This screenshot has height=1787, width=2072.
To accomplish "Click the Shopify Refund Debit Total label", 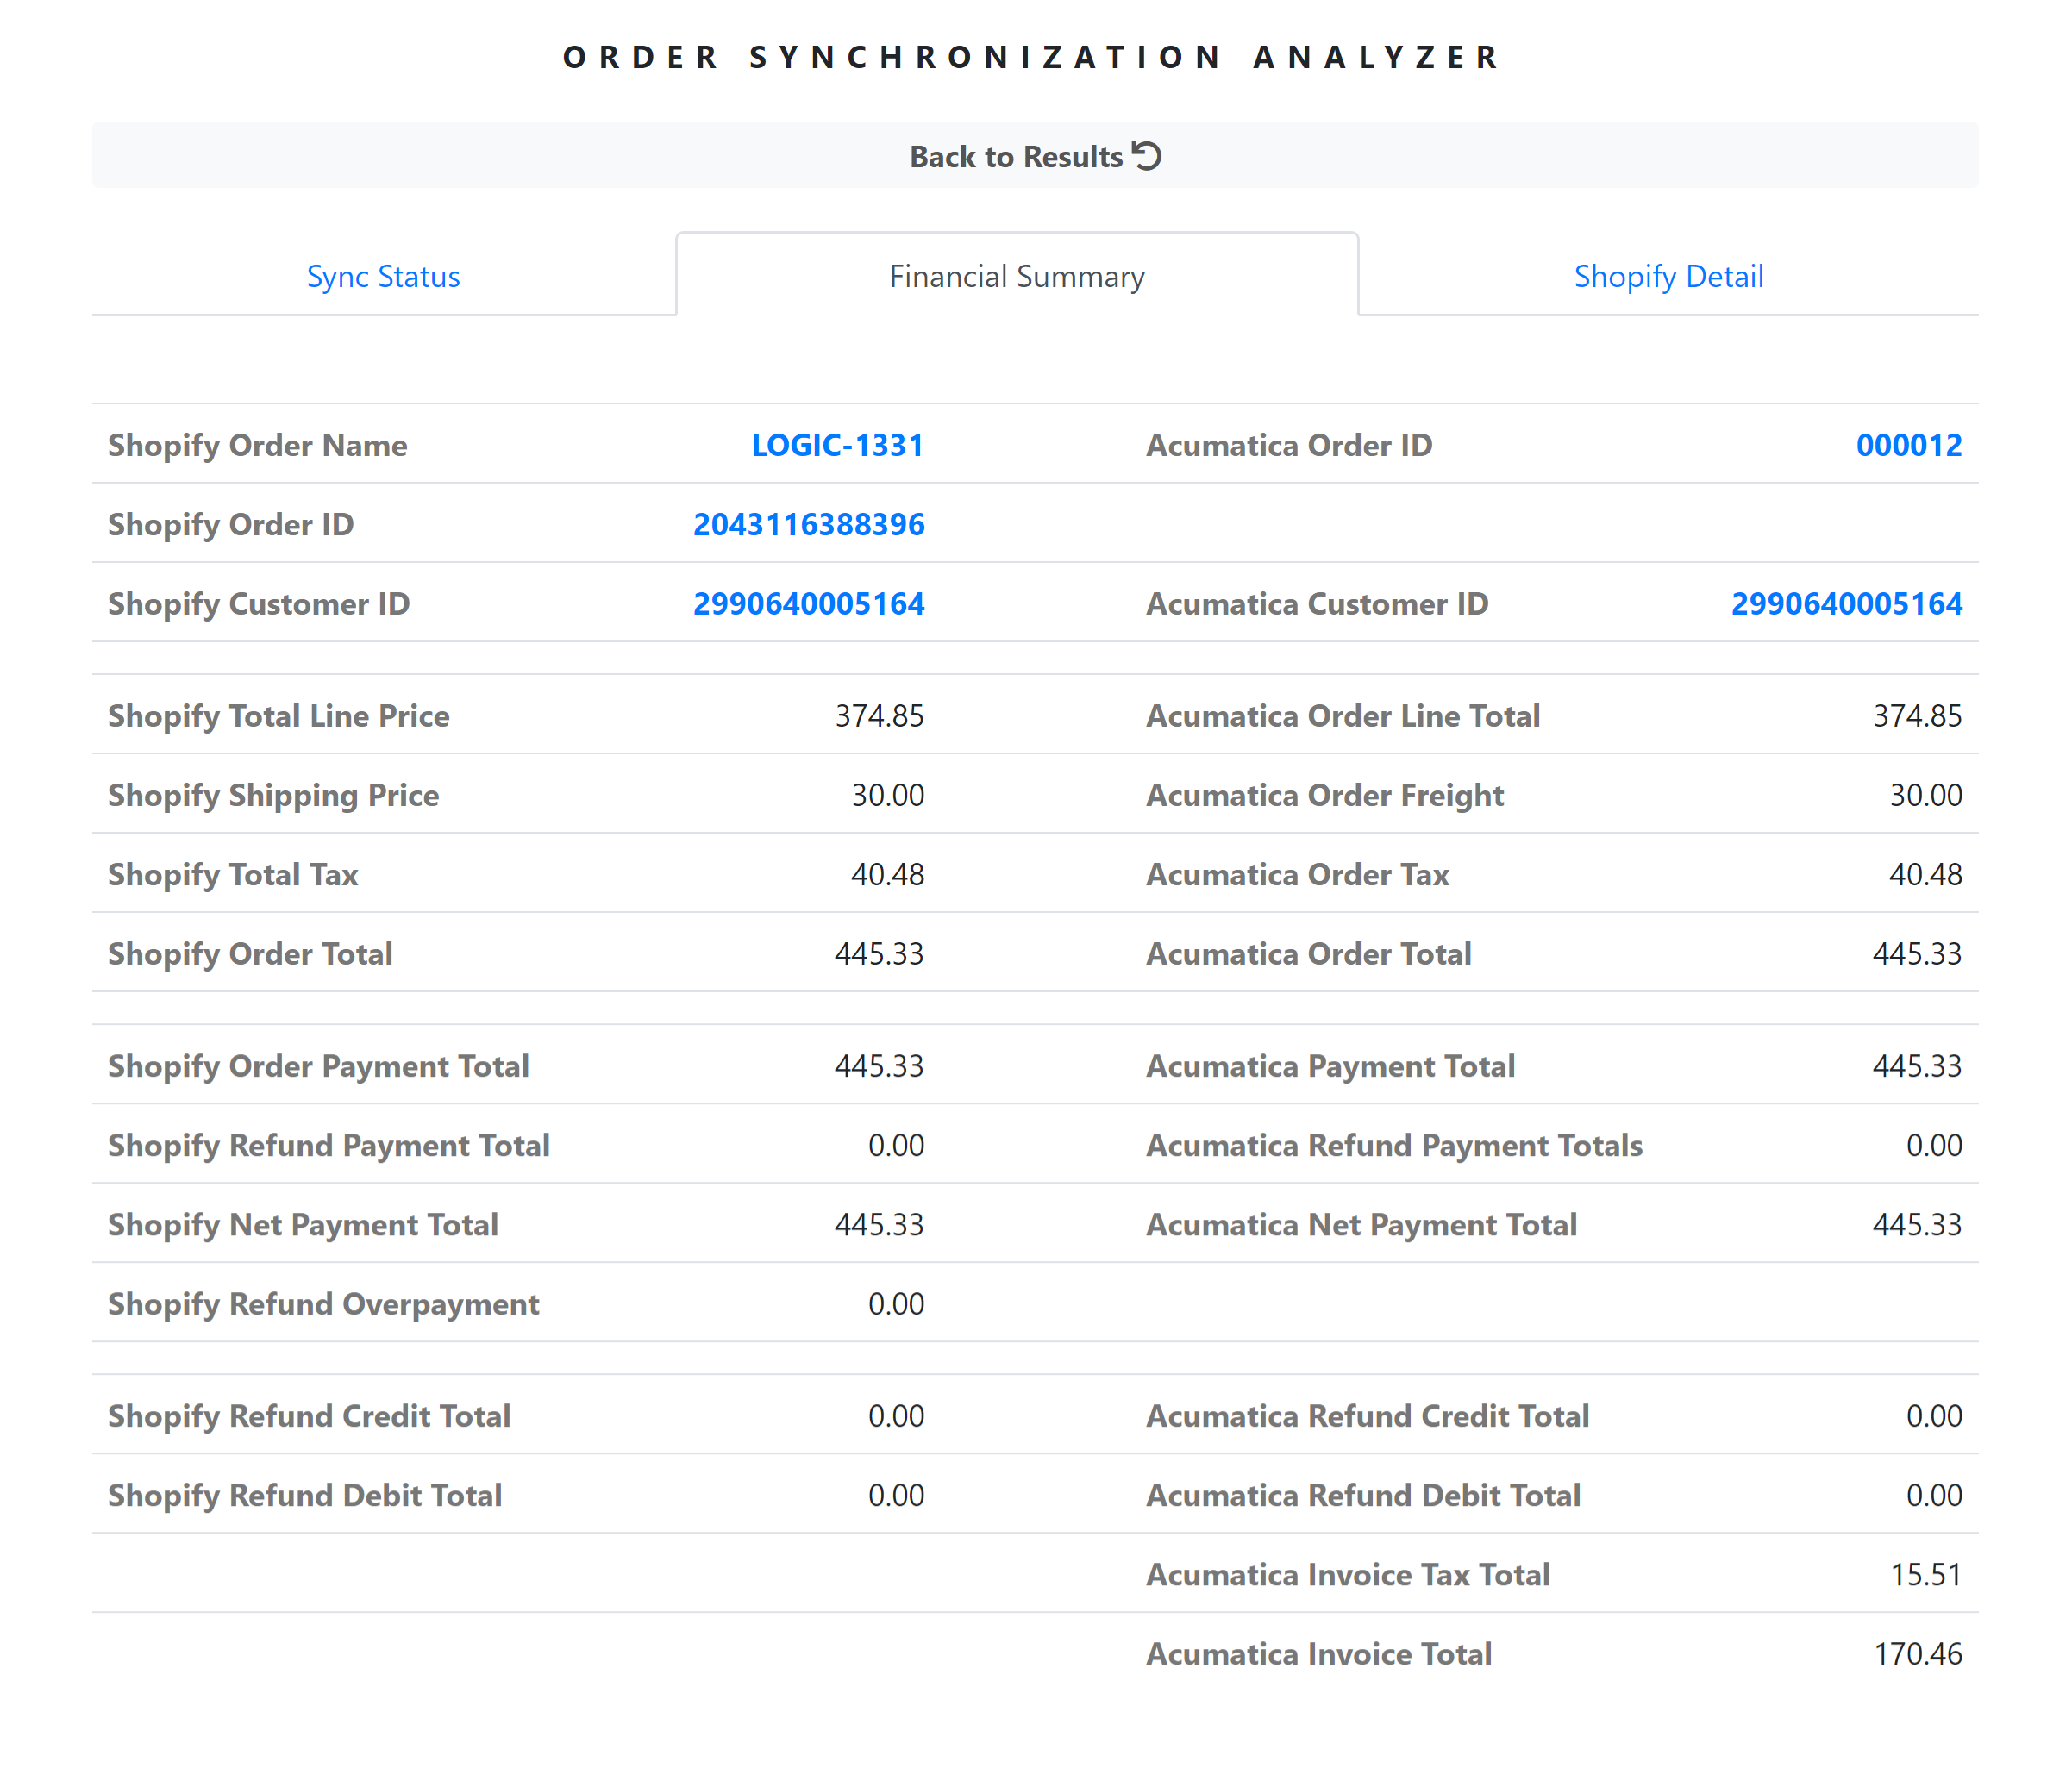I will click(x=305, y=1496).
